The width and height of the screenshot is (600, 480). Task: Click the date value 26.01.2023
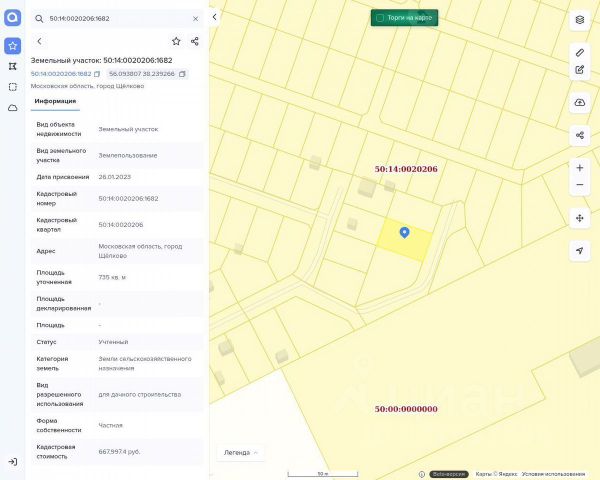pos(115,177)
